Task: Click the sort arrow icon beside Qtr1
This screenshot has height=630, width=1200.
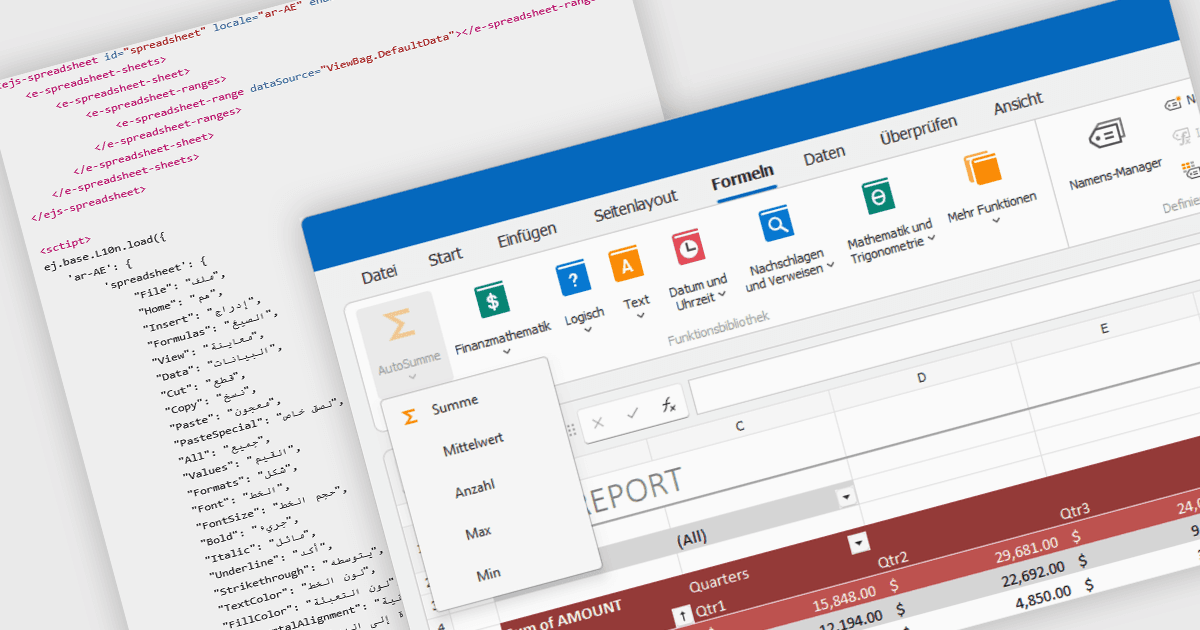Action: tap(685, 616)
